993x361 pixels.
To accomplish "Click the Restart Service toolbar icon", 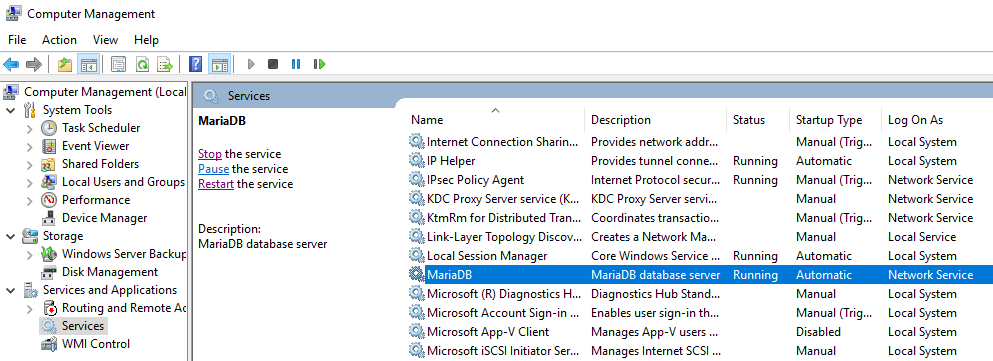I will (319, 64).
